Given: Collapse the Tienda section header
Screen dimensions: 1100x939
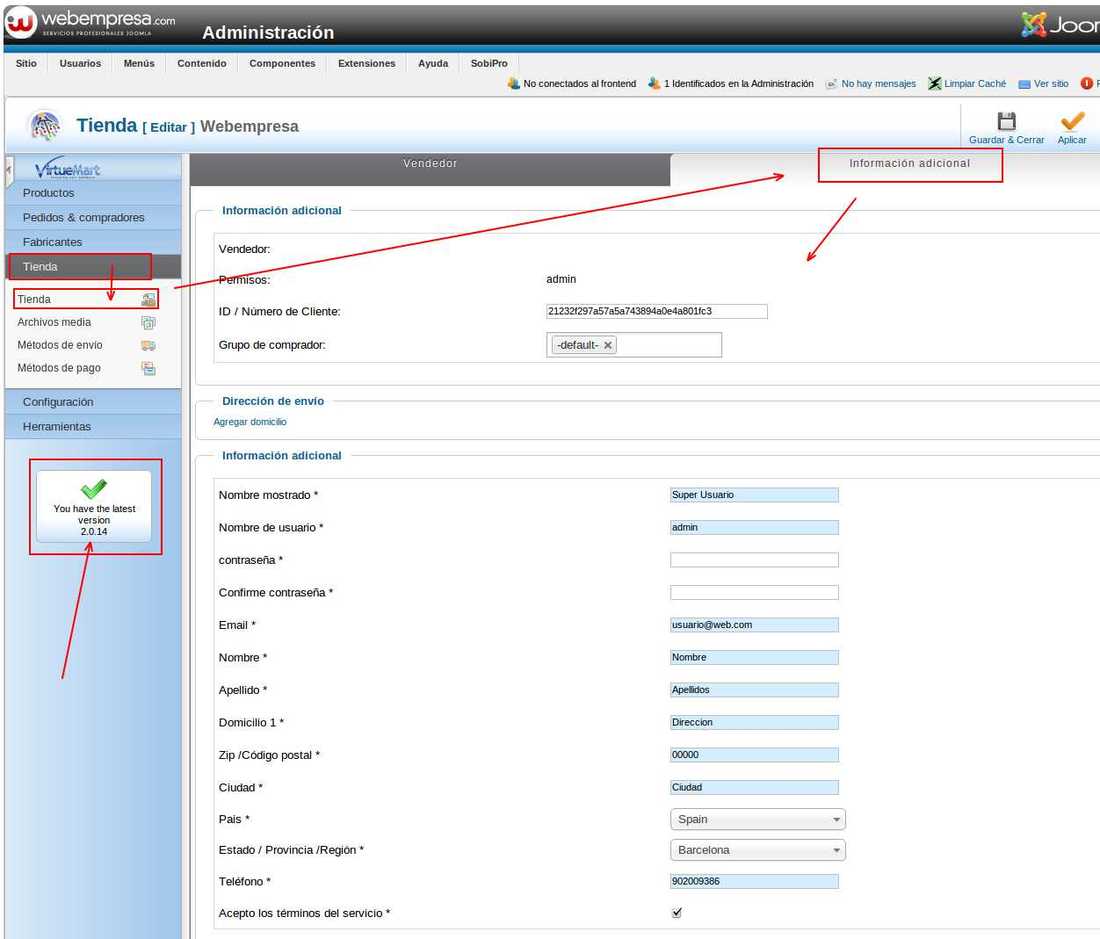Looking at the screenshot, I should point(93,266).
